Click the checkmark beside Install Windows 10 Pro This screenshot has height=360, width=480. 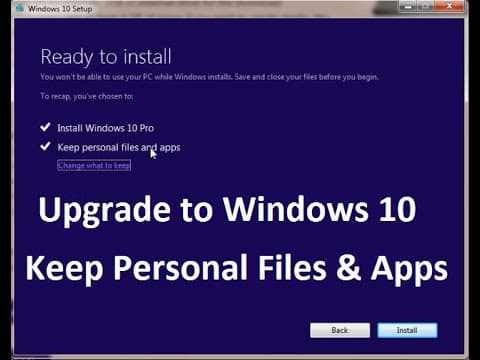pos(45,127)
